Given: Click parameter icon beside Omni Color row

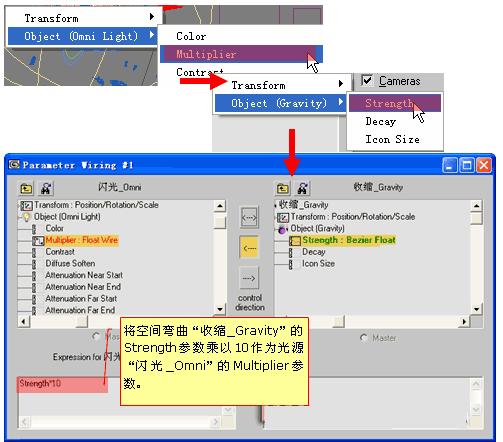Looking at the screenshot, I should tap(34, 229).
